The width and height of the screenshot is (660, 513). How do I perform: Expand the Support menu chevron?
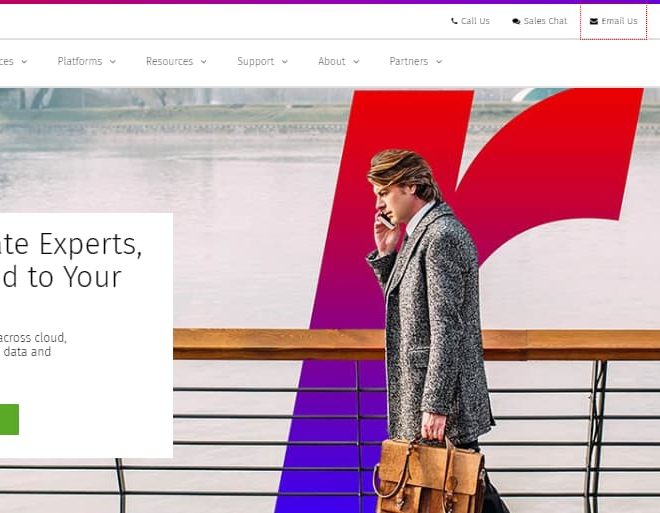(285, 61)
